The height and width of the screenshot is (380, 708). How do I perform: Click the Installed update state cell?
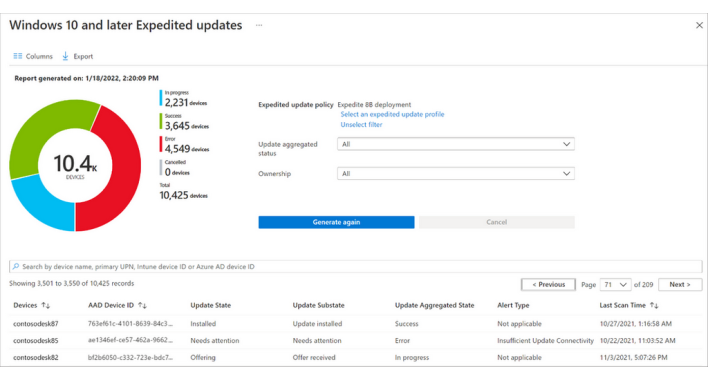(x=203, y=324)
